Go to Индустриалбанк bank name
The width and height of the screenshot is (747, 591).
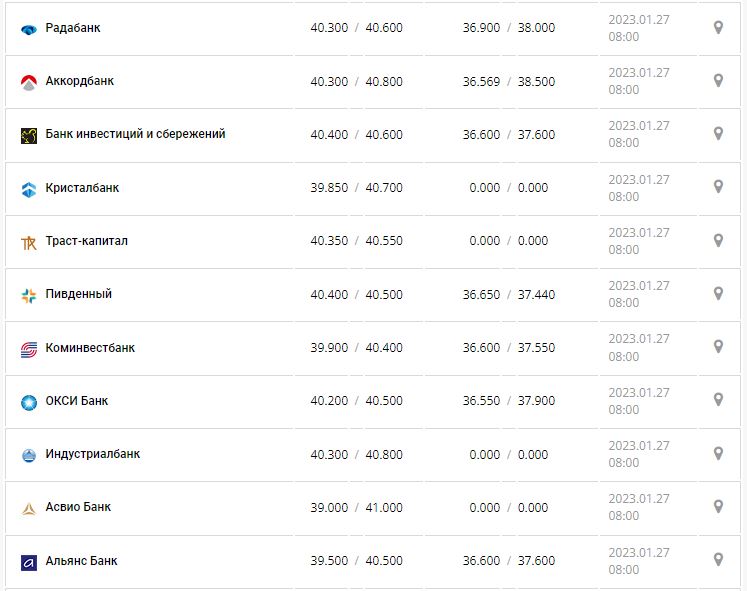pos(93,454)
